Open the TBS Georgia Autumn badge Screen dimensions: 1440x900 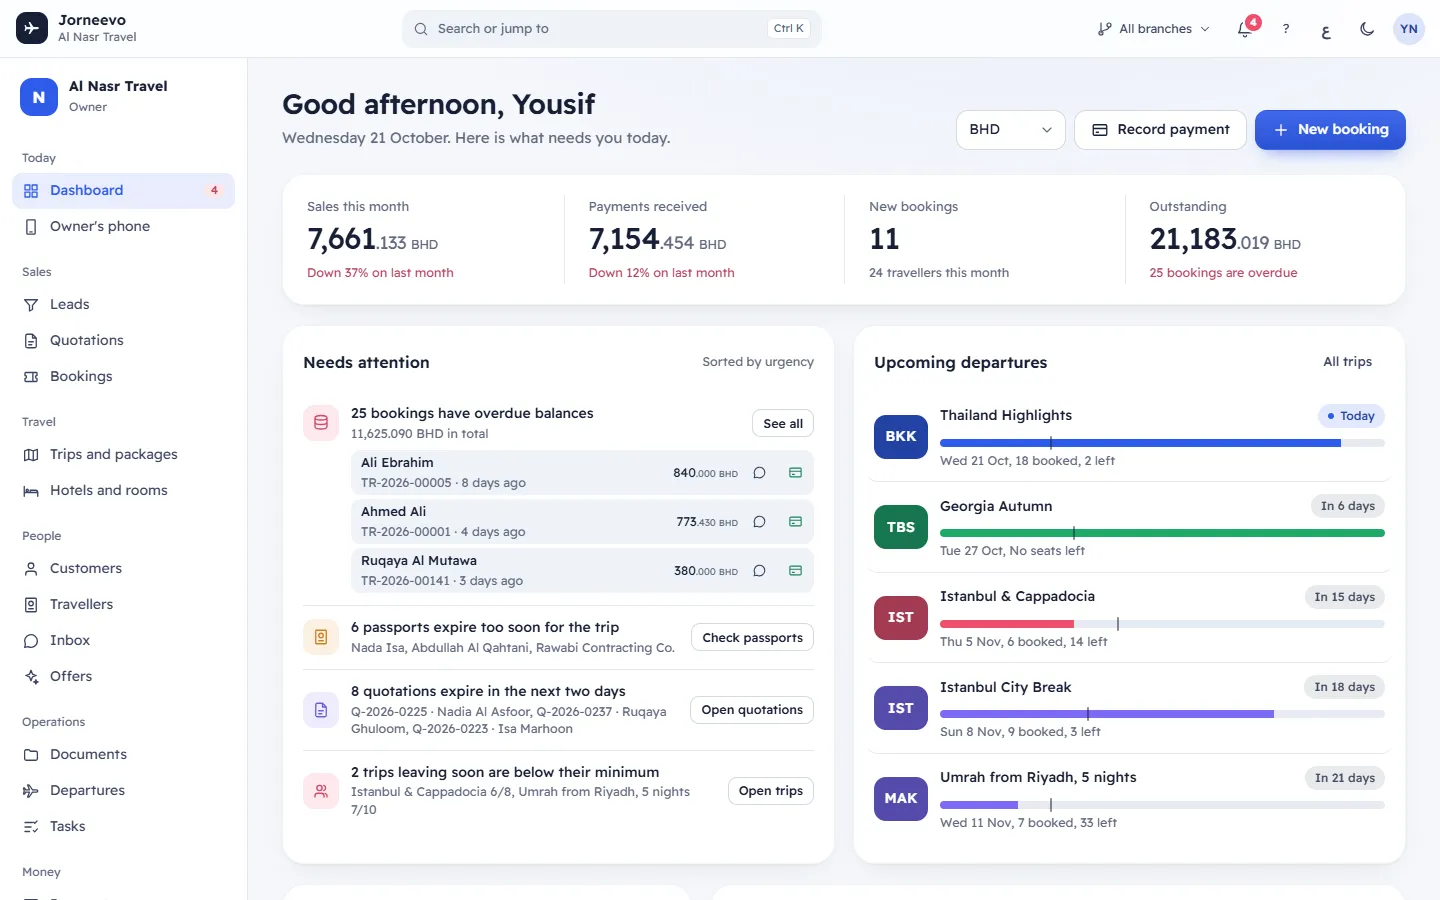901,527
